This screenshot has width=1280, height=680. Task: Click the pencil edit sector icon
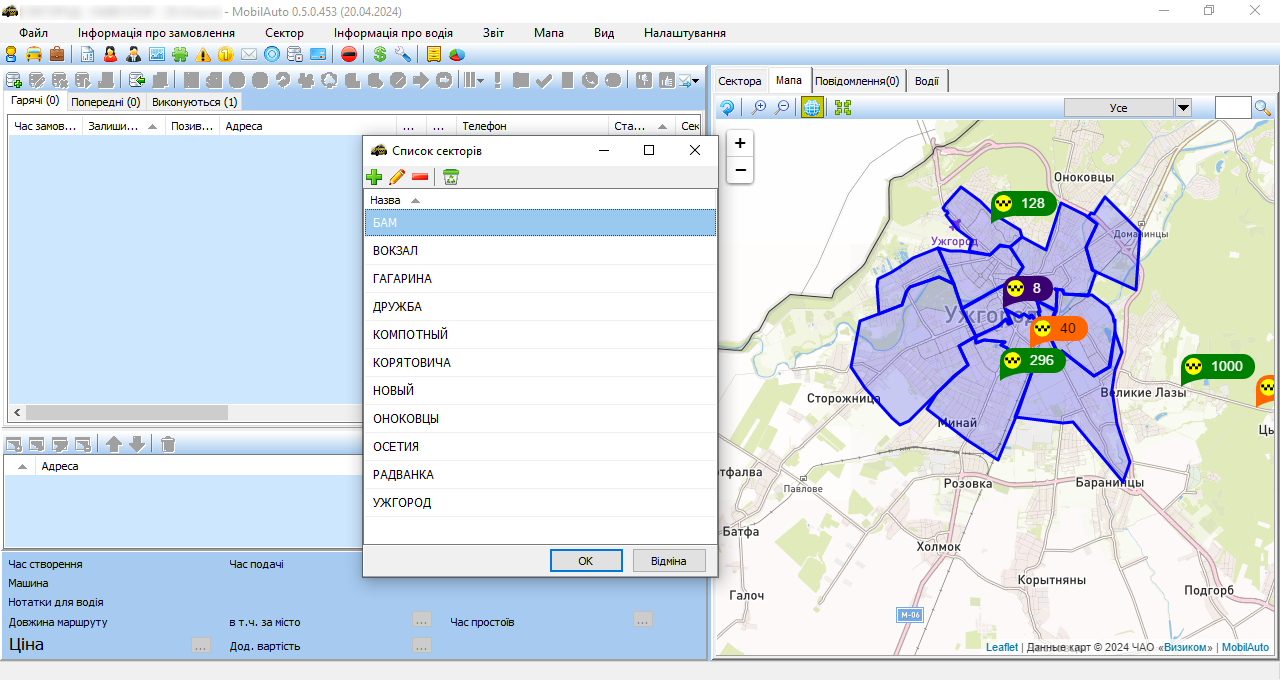pyautogui.click(x=397, y=177)
